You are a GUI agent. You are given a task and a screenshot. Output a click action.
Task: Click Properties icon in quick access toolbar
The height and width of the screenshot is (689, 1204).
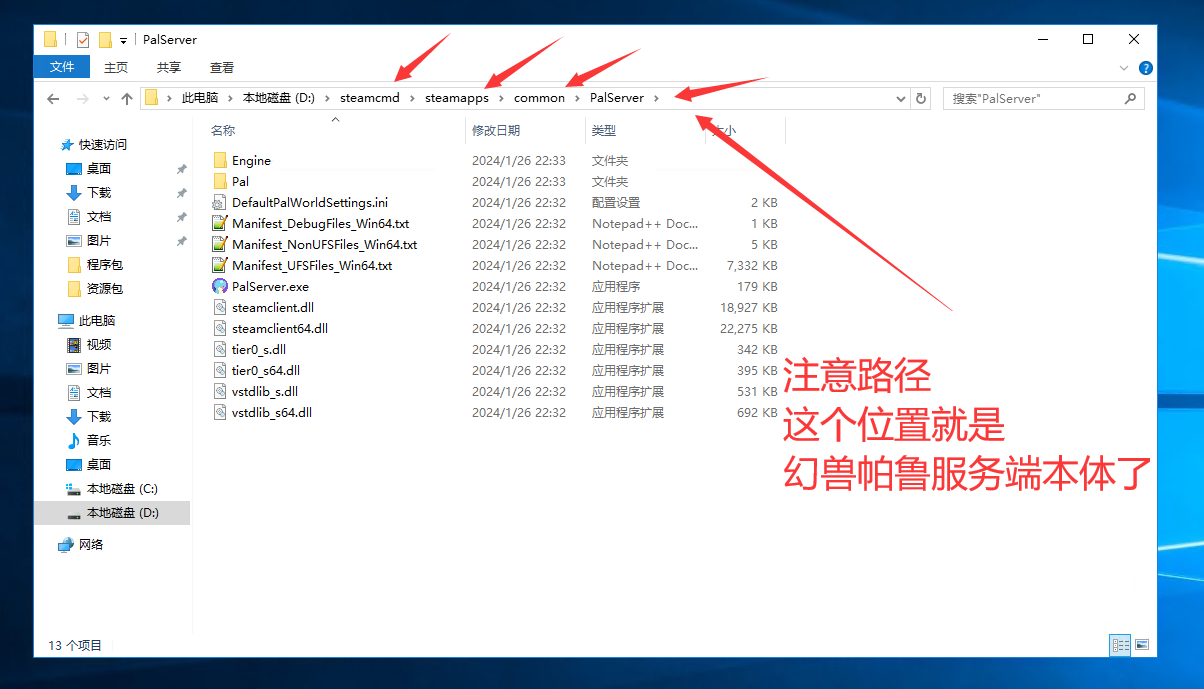[x=83, y=40]
